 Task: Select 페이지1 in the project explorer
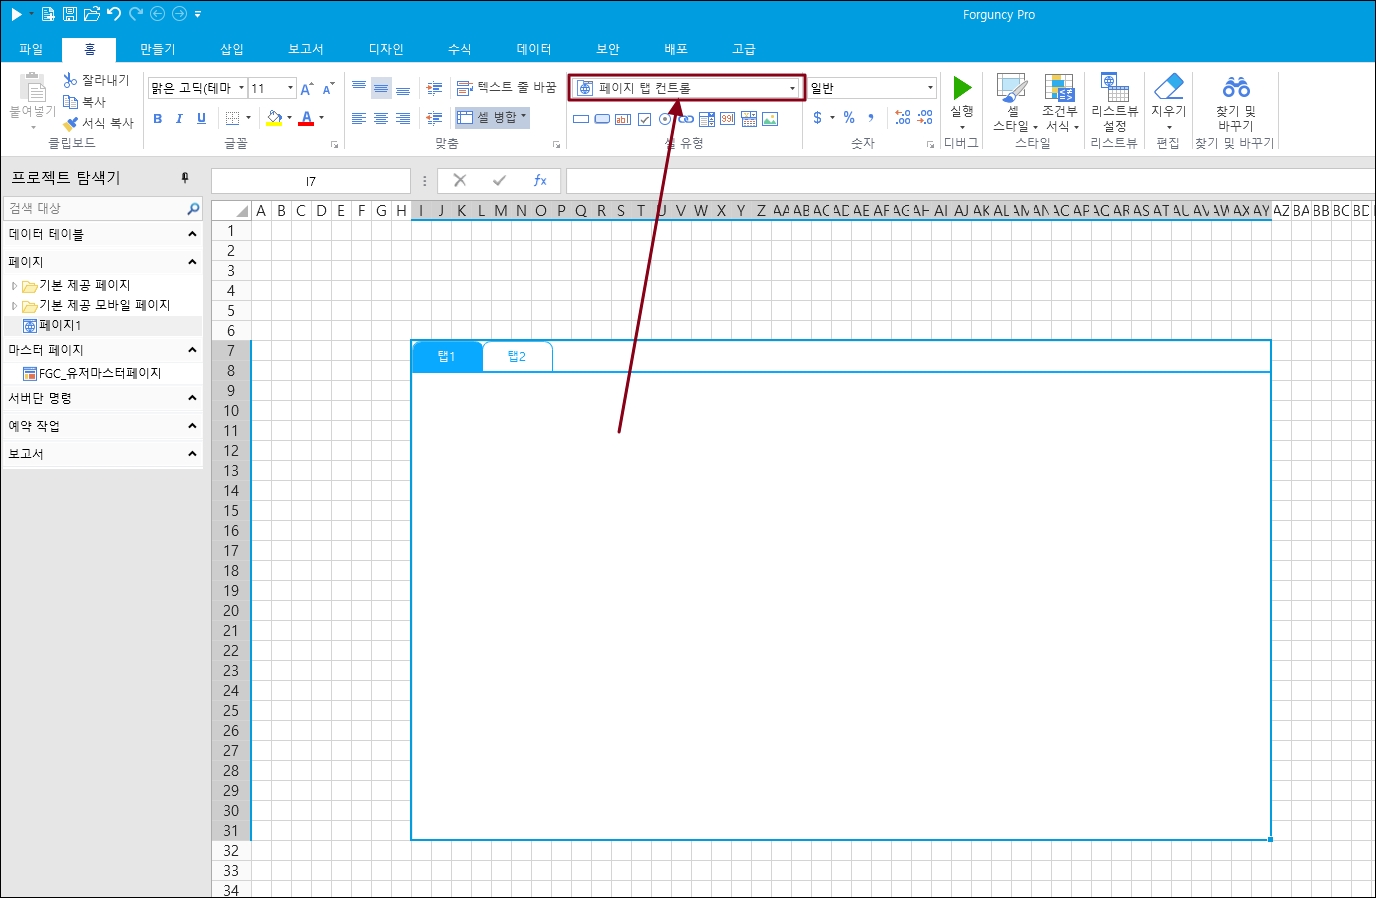pos(60,326)
